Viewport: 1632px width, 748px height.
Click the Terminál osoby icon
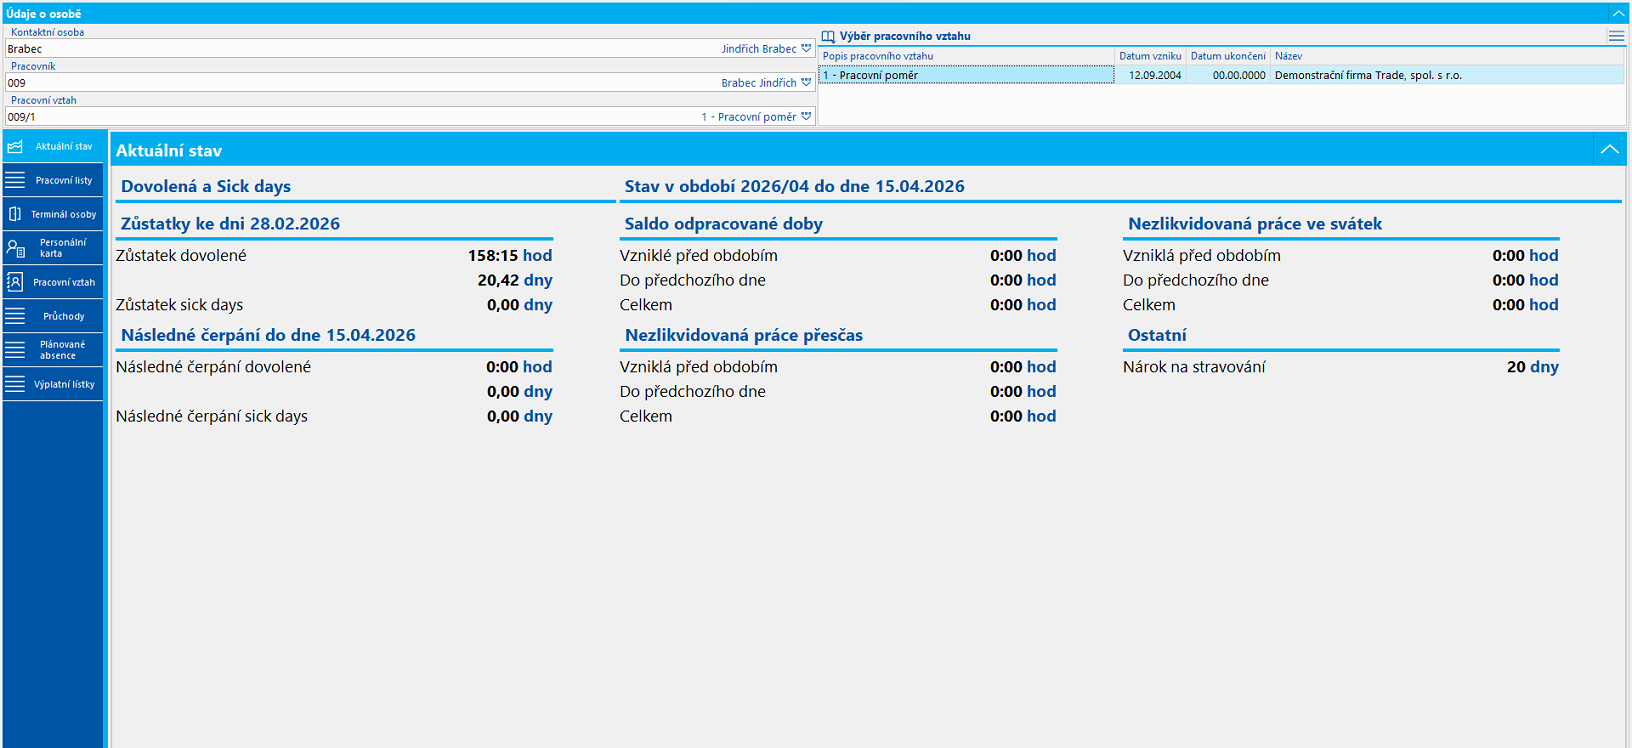[x=15, y=214]
